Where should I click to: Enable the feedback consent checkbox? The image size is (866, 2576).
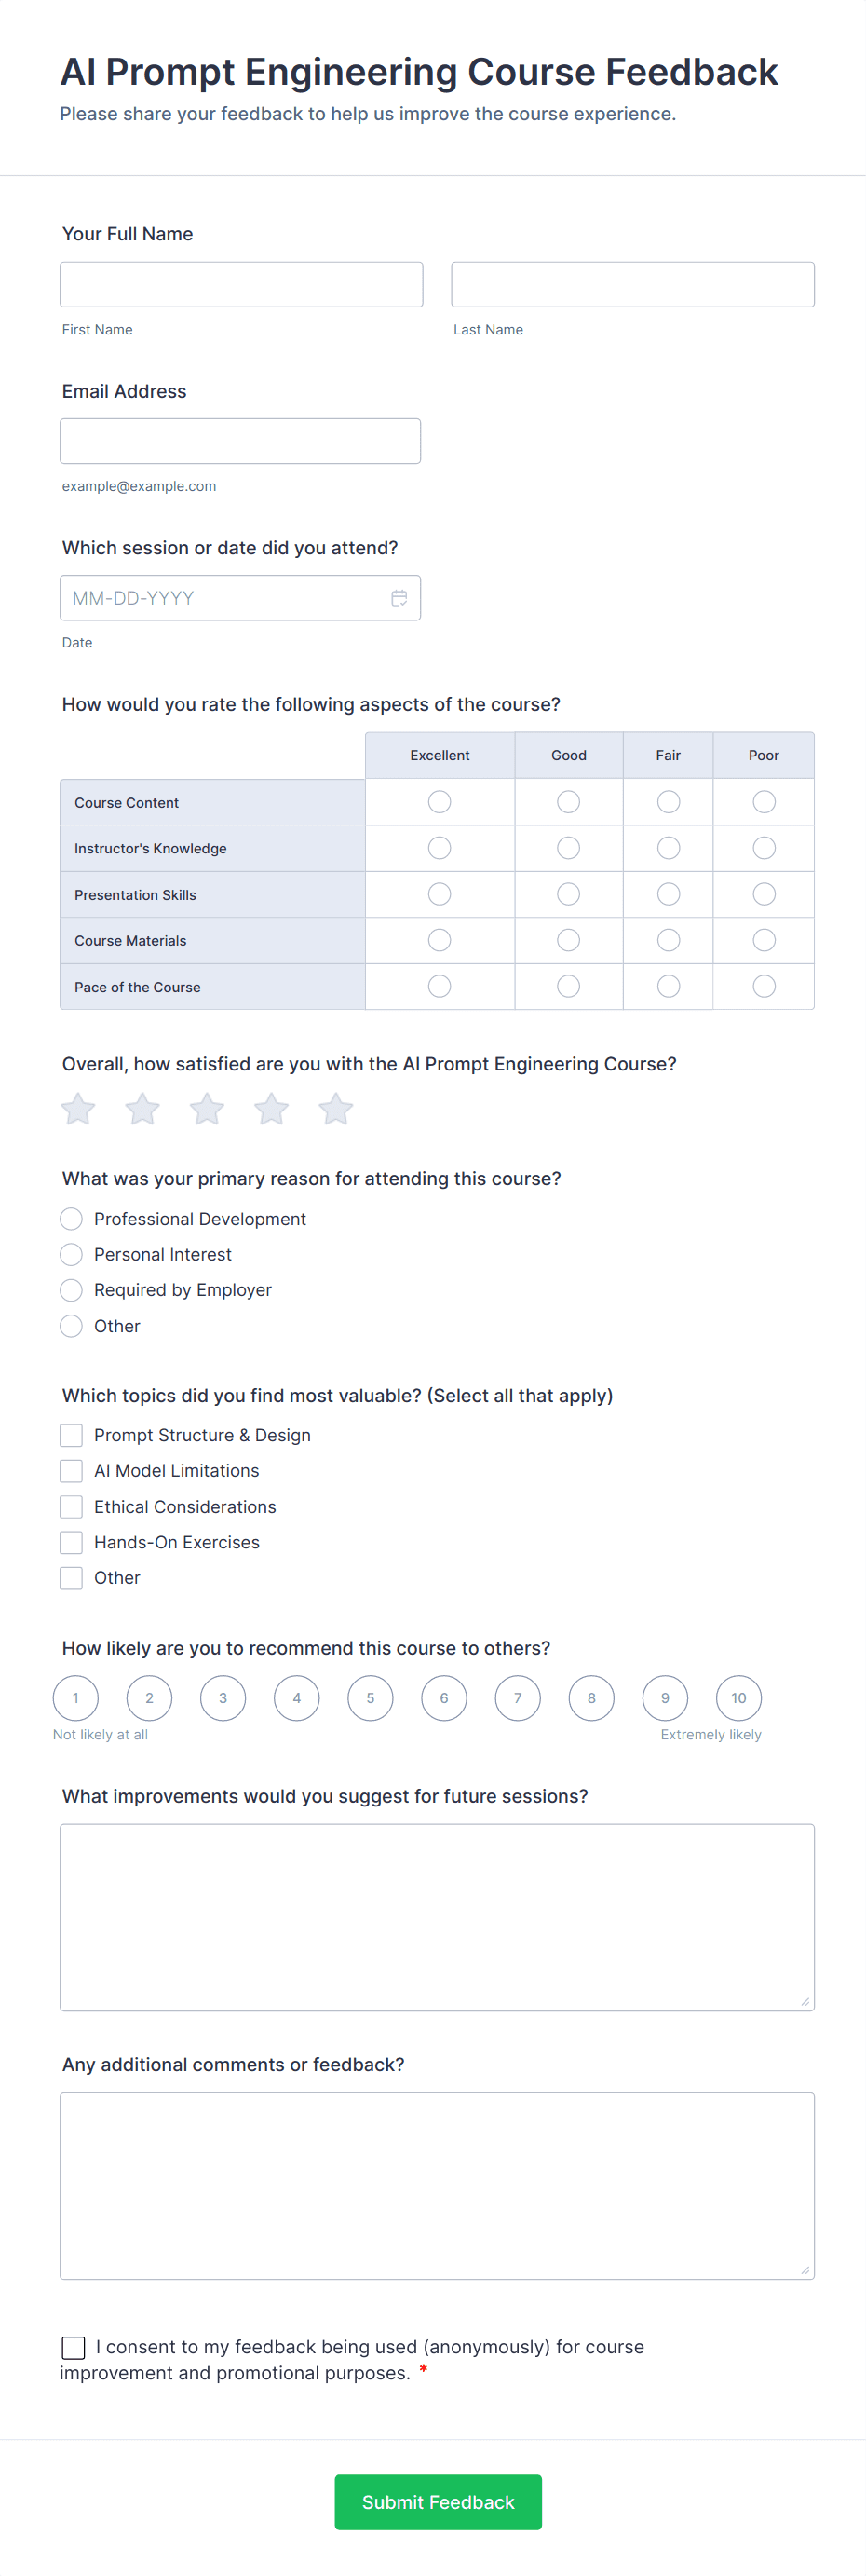click(x=72, y=2347)
